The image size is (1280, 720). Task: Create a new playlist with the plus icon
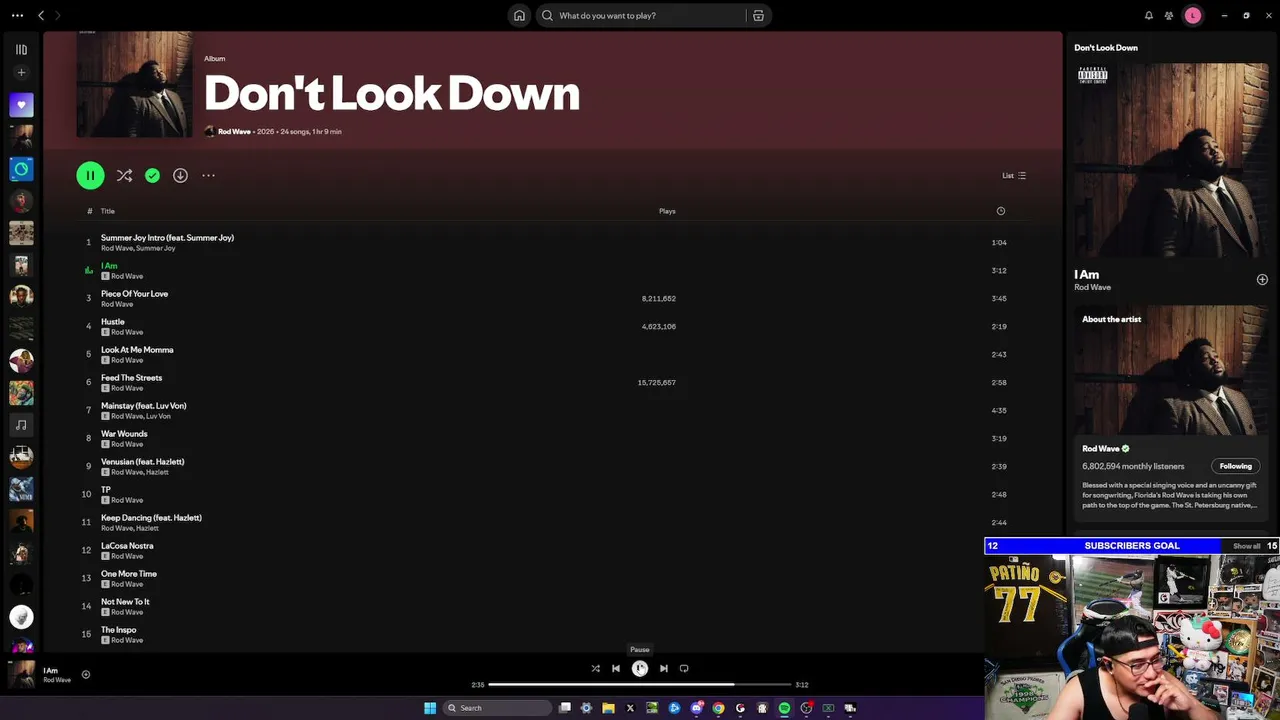point(21,72)
